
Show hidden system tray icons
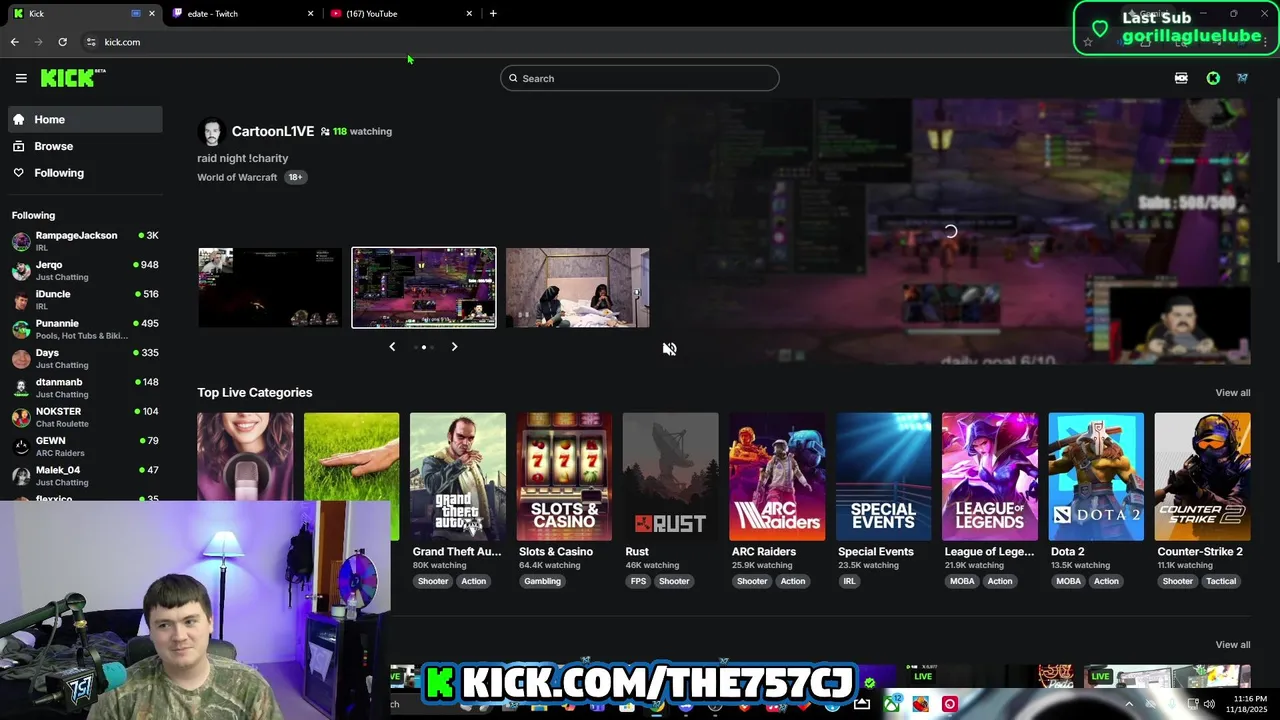pos(1129,704)
